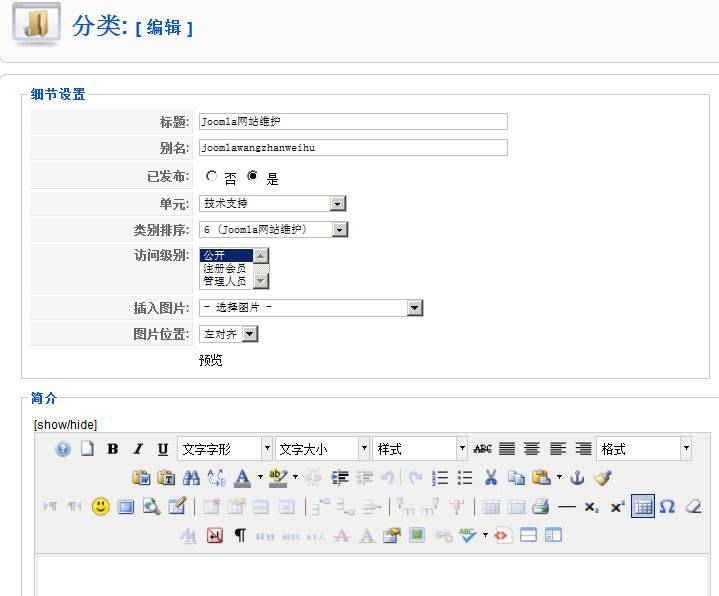Paste as plain text icon

click(166, 478)
